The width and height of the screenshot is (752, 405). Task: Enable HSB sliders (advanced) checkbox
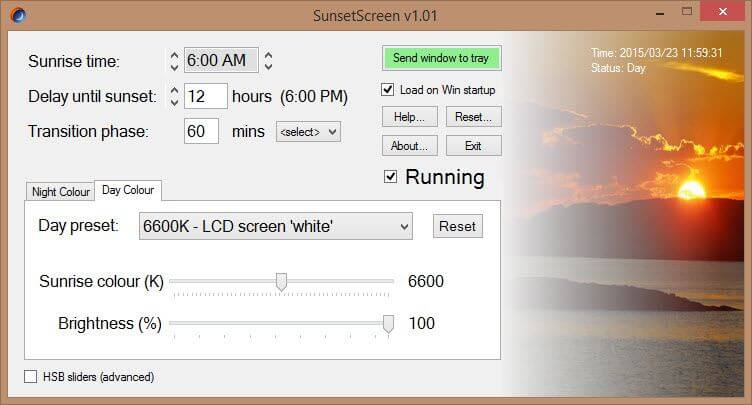coord(31,377)
